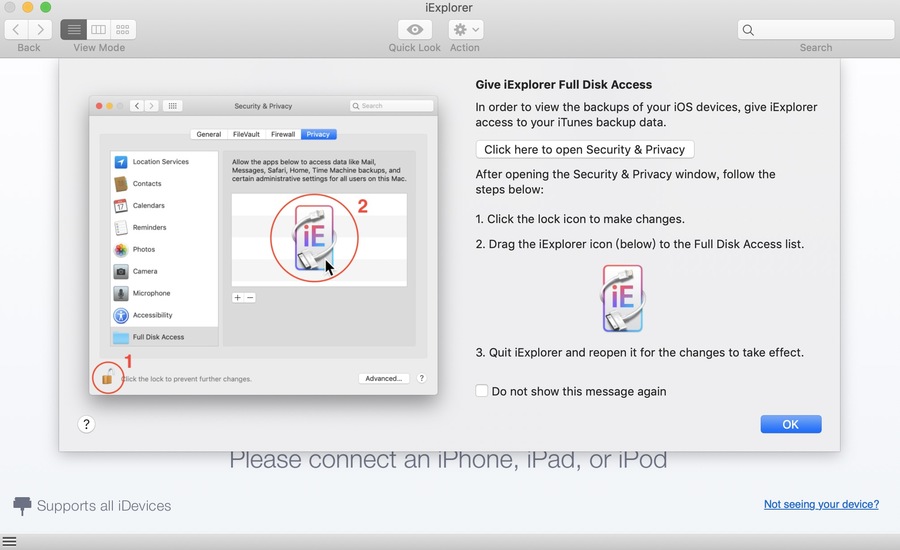Enable Do not show this message again

(x=482, y=391)
